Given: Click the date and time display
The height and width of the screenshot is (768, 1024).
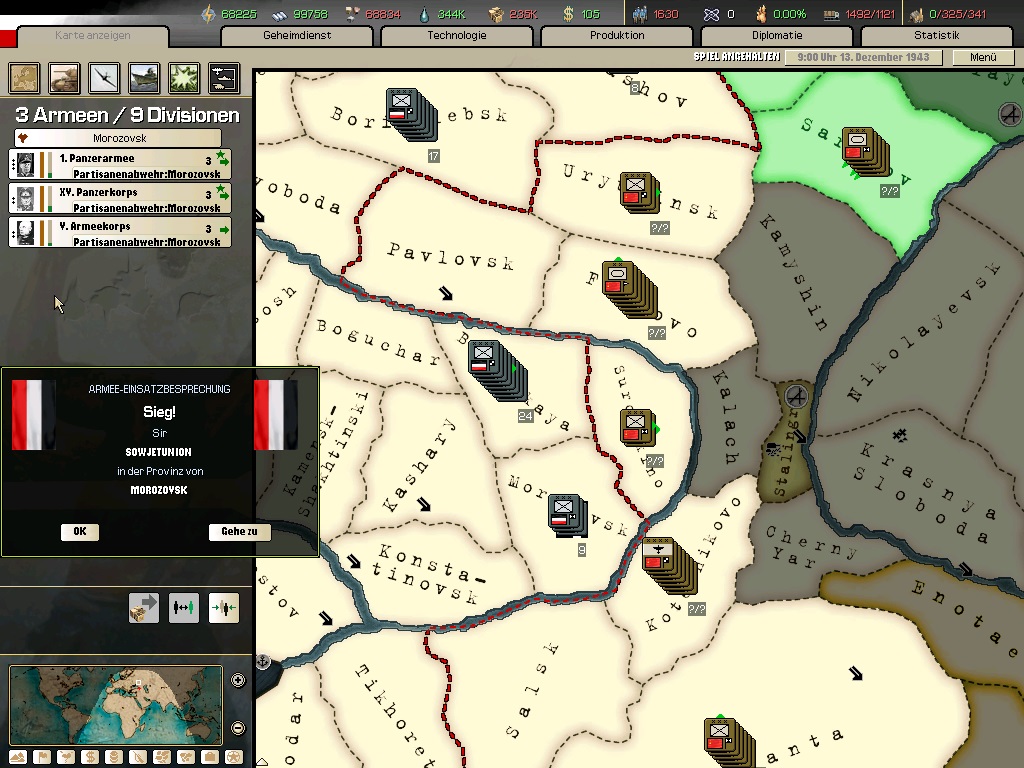Looking at the screenshot, I should (863, 57).
